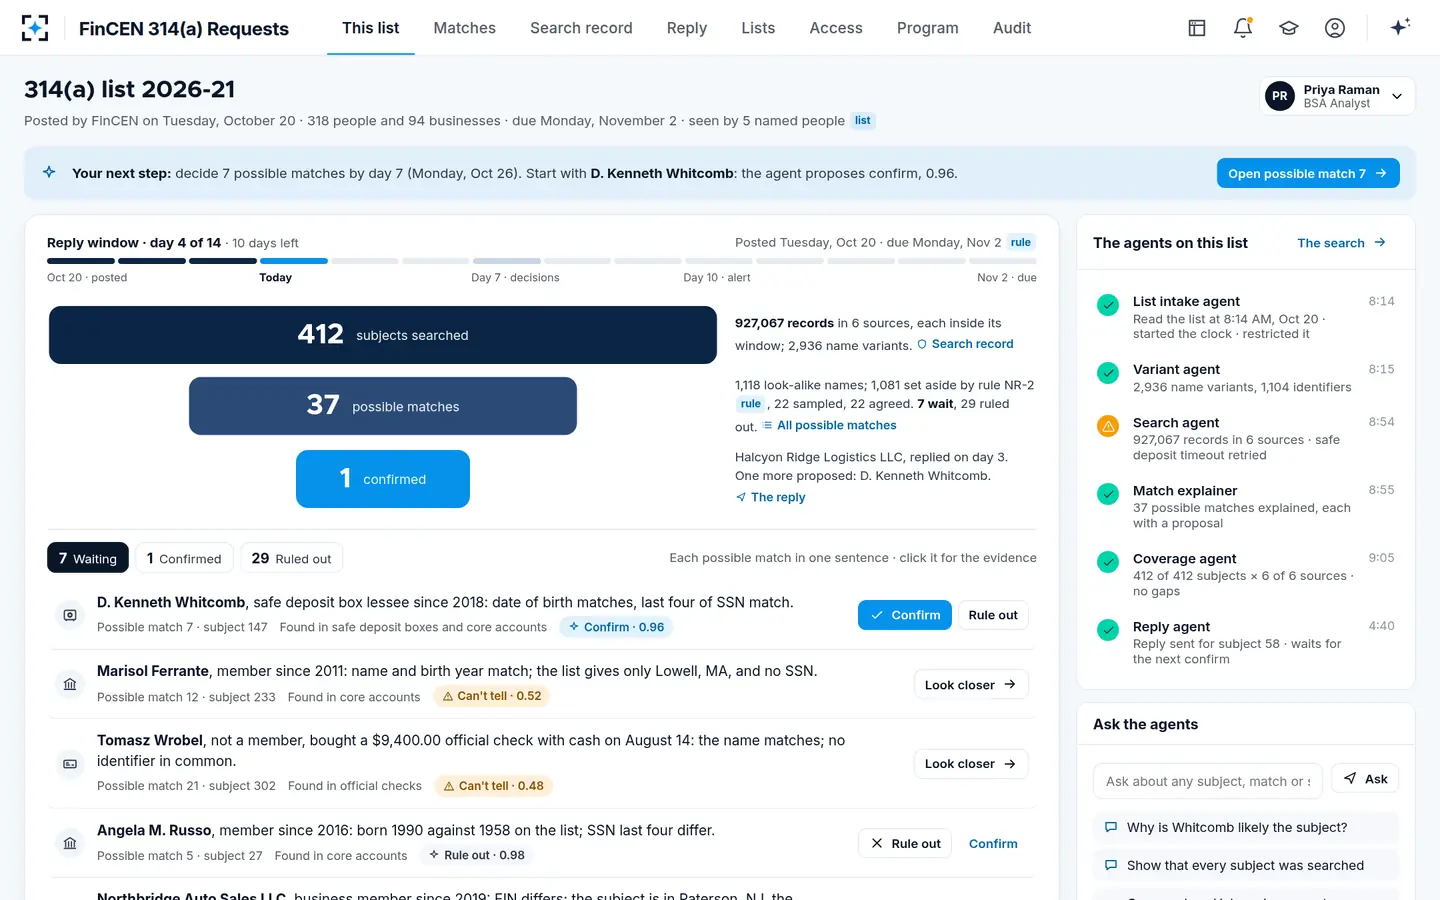Click the 37 possible matches bar

coord(383,406)
